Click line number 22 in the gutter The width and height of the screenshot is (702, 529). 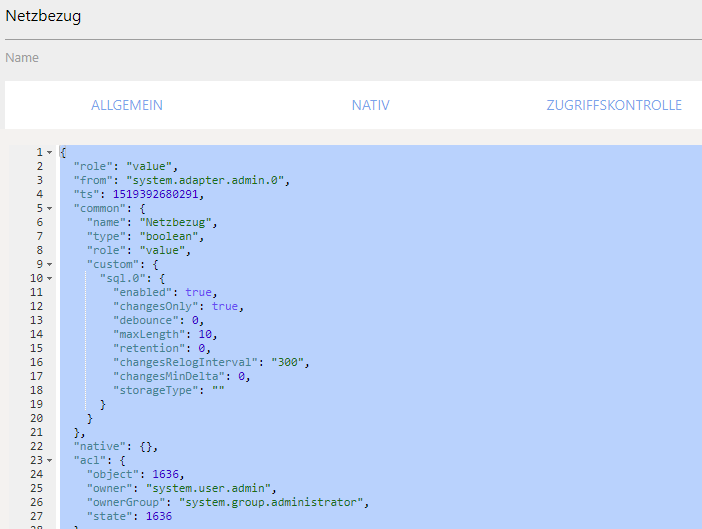(37, 446)
